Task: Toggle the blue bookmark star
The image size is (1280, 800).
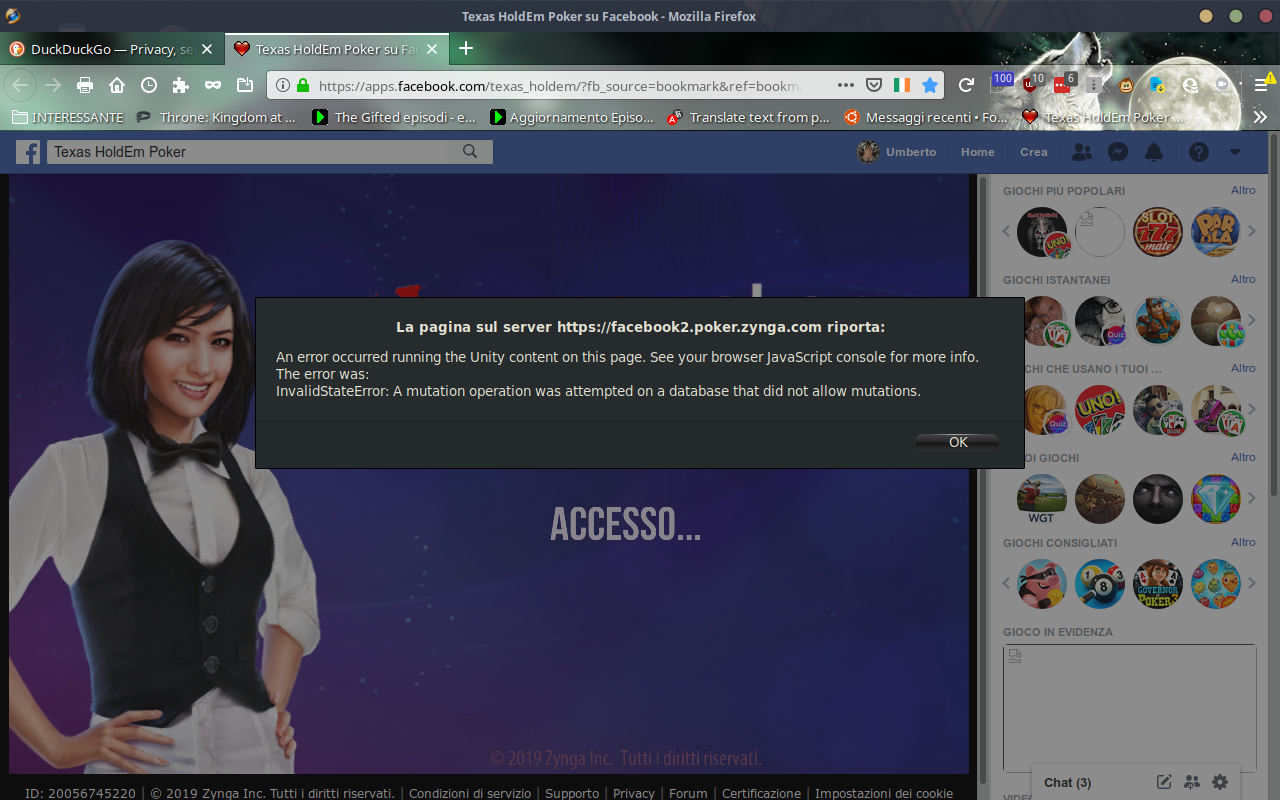Action: 930,85
